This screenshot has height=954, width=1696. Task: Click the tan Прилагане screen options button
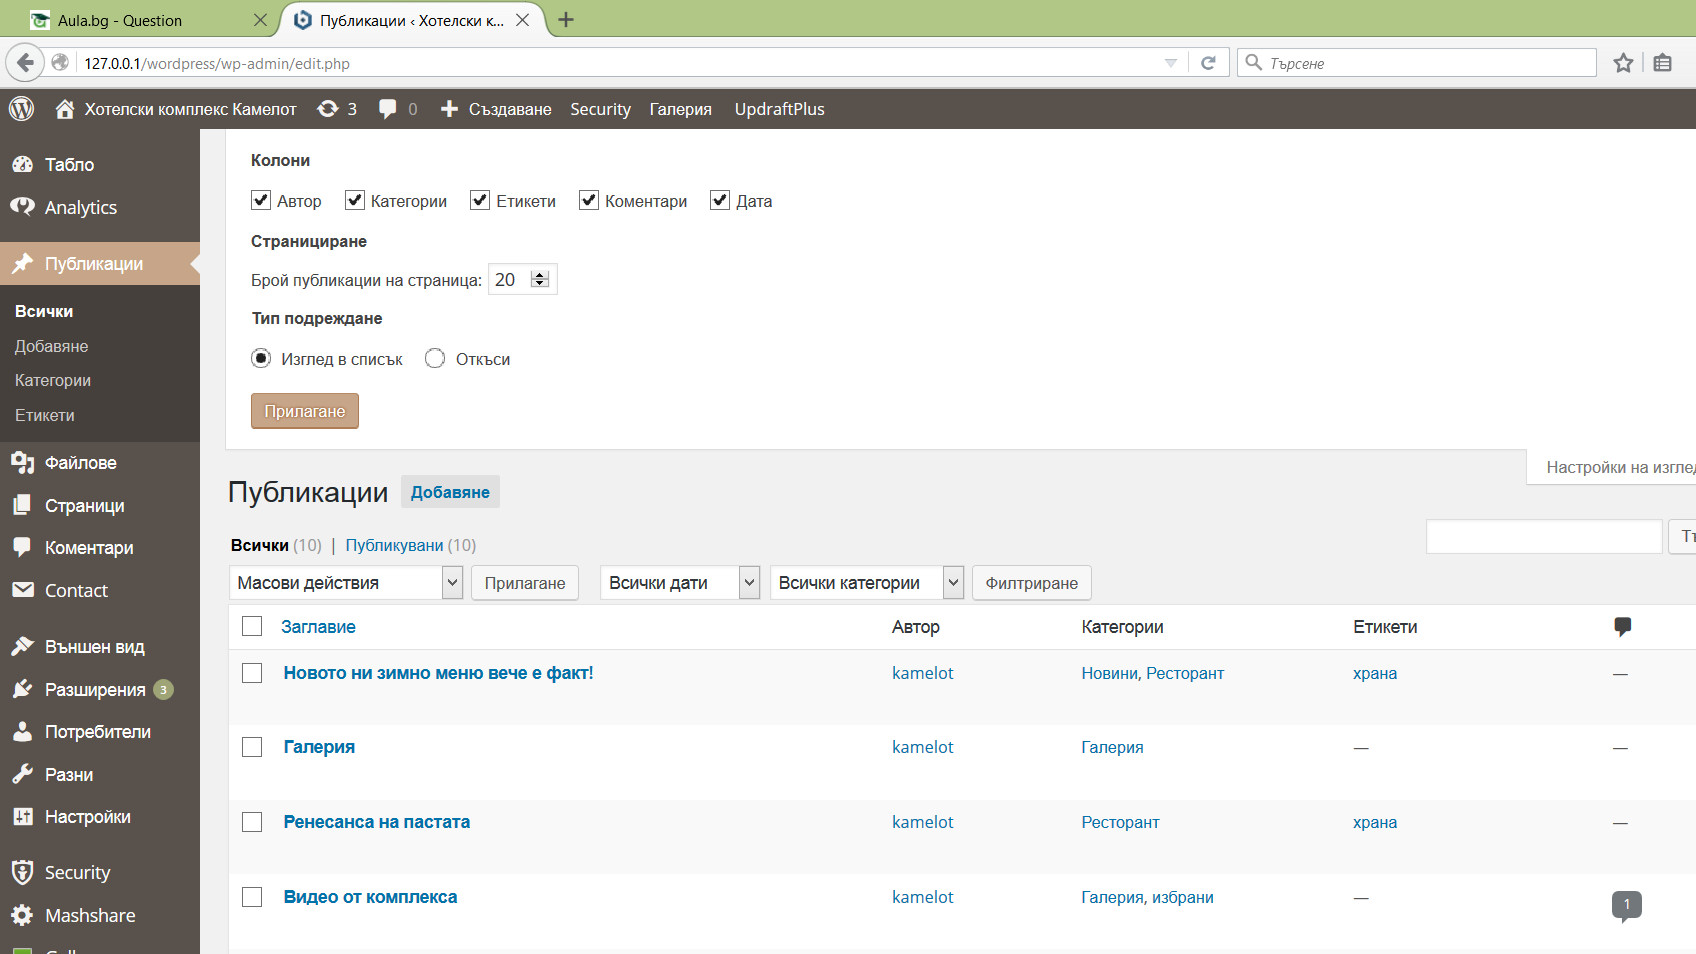pos(304,411)
